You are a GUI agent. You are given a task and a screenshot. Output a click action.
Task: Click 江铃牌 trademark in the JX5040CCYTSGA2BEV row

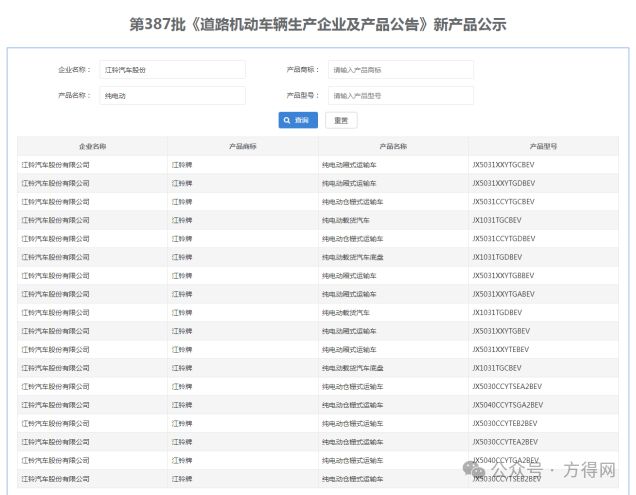tap(182, 405)
